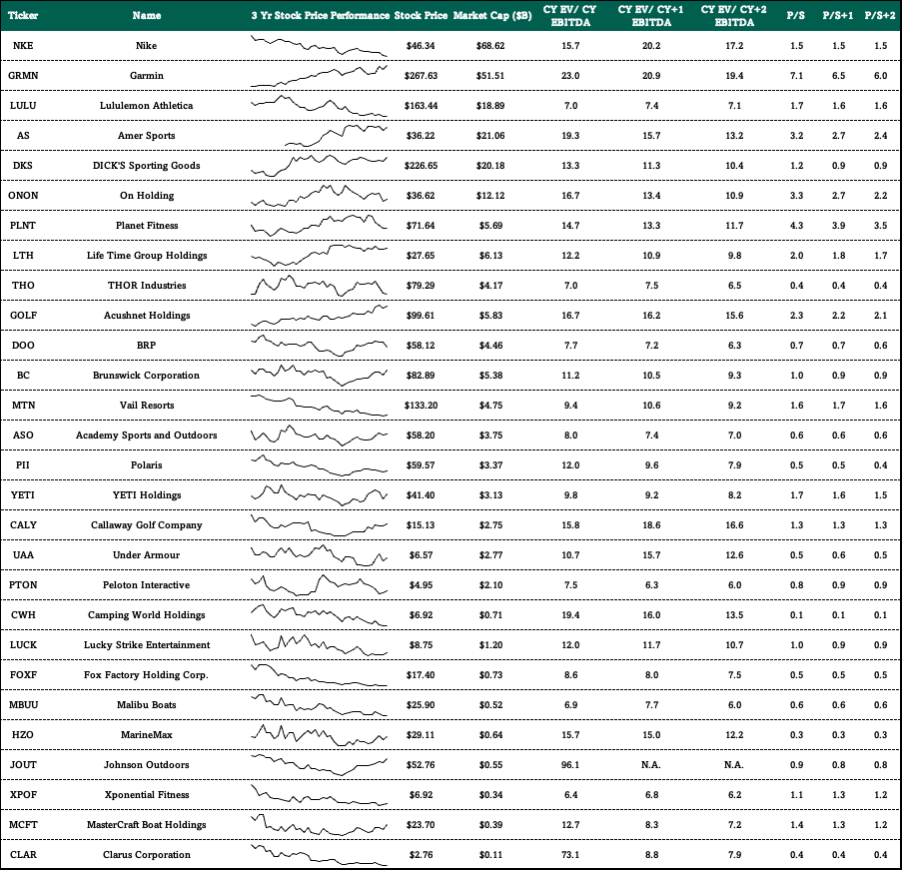
Task: Select the Market Cap ($B) column header
Action: (x=492, y=16)
